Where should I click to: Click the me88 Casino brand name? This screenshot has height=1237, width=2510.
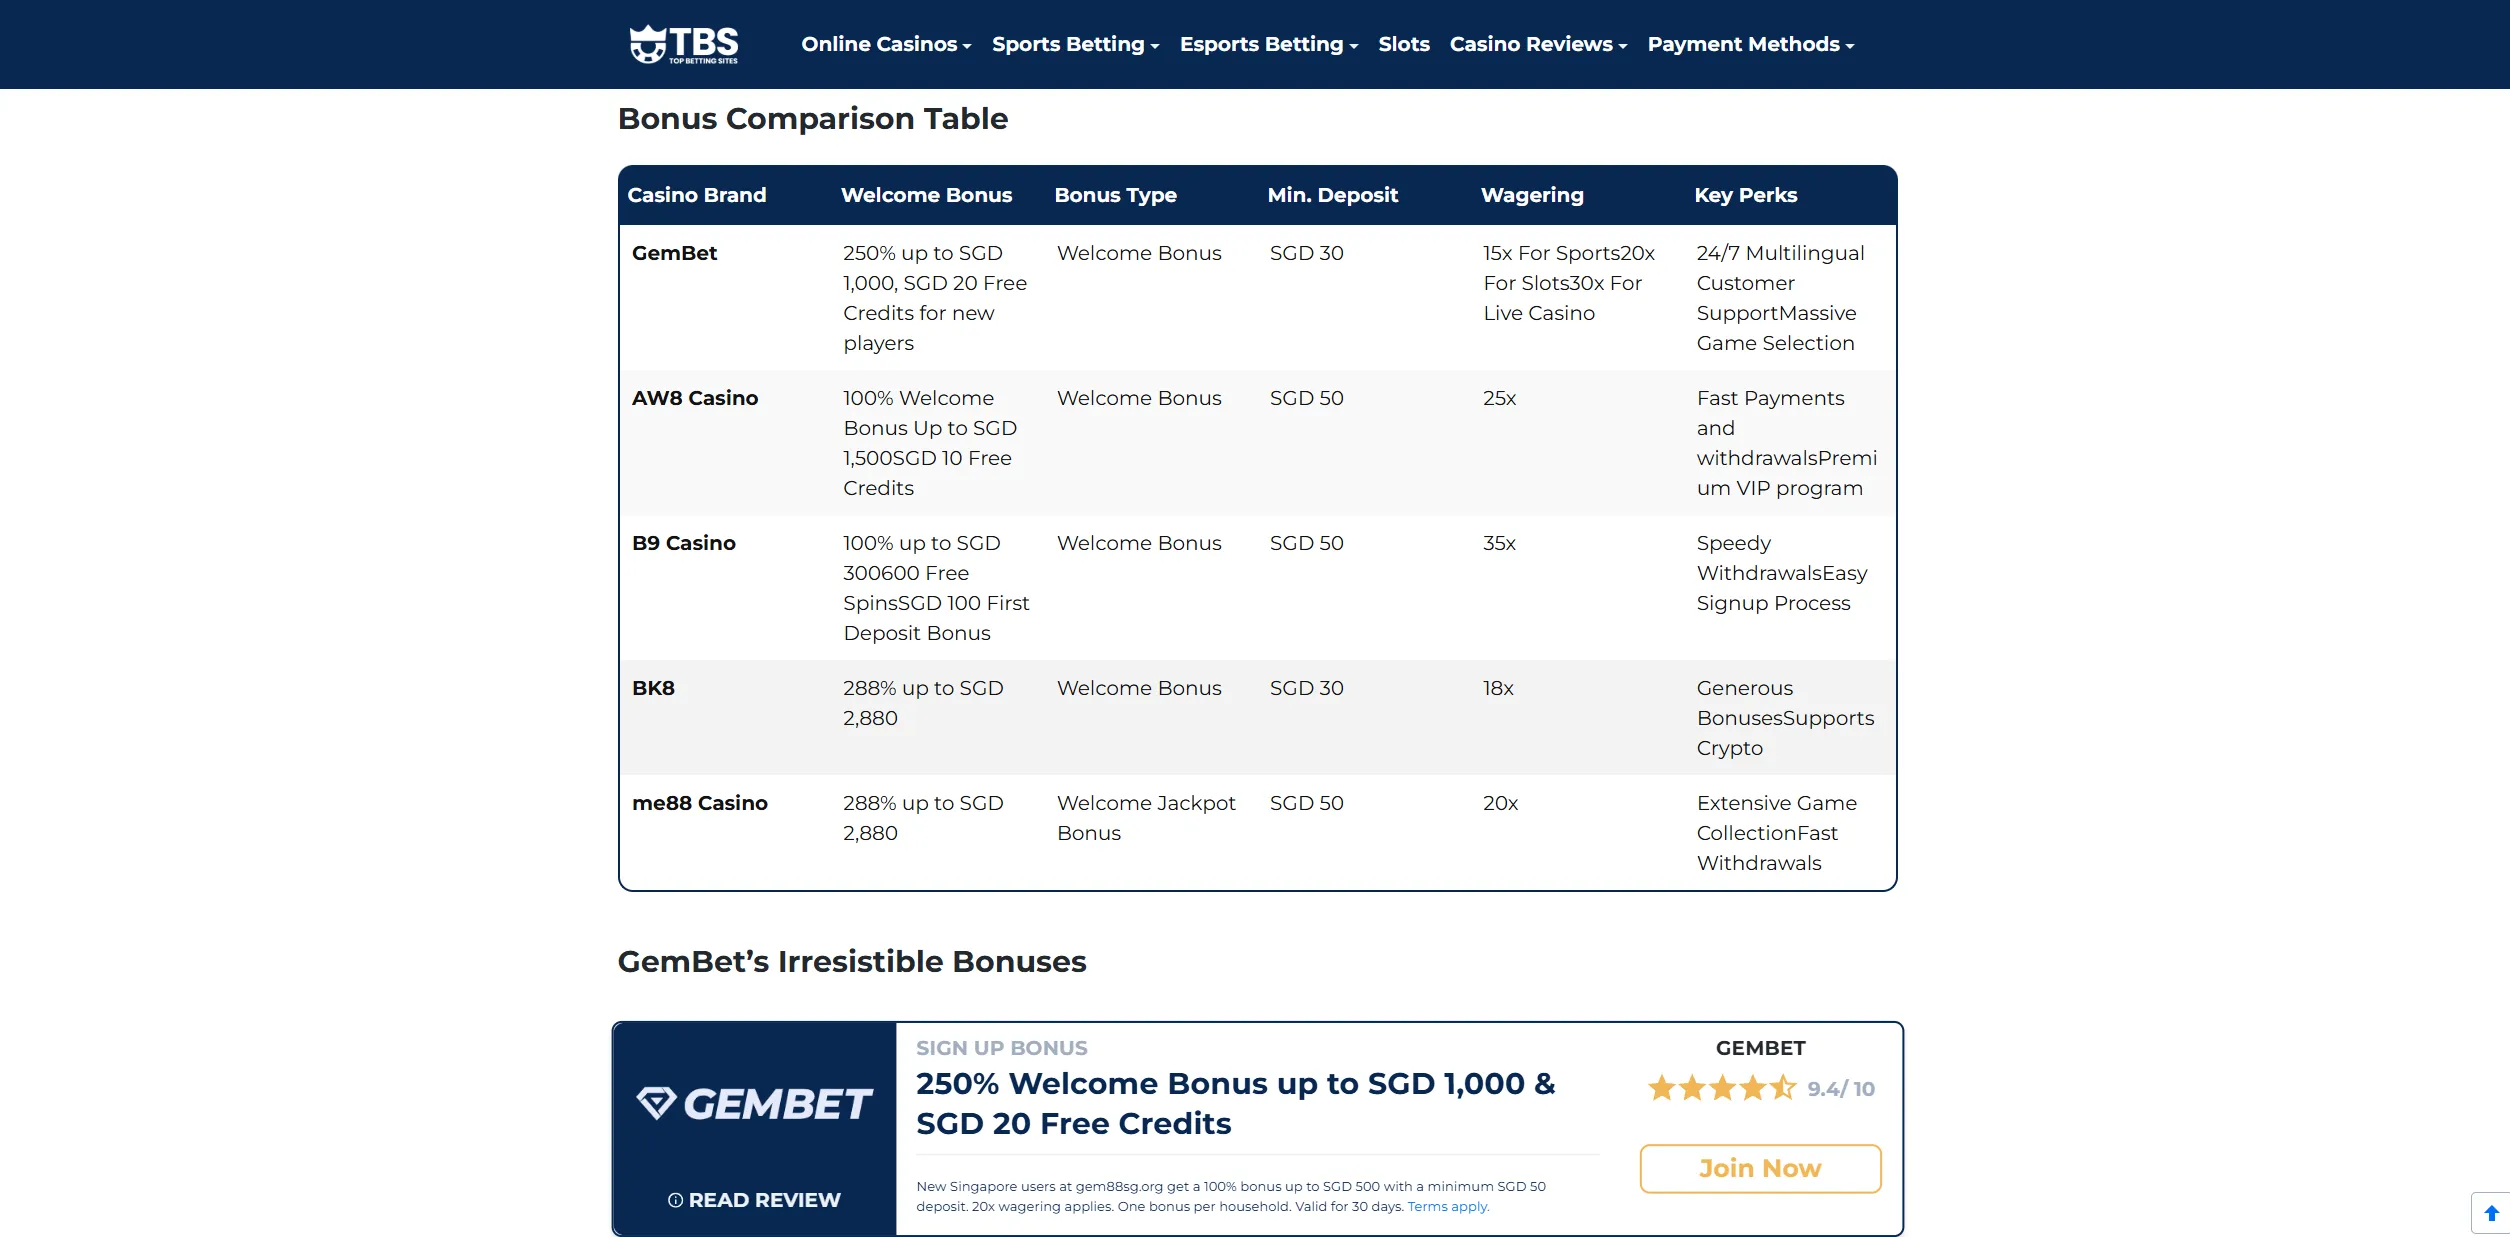pyautogui.click(x=700, y=803)
